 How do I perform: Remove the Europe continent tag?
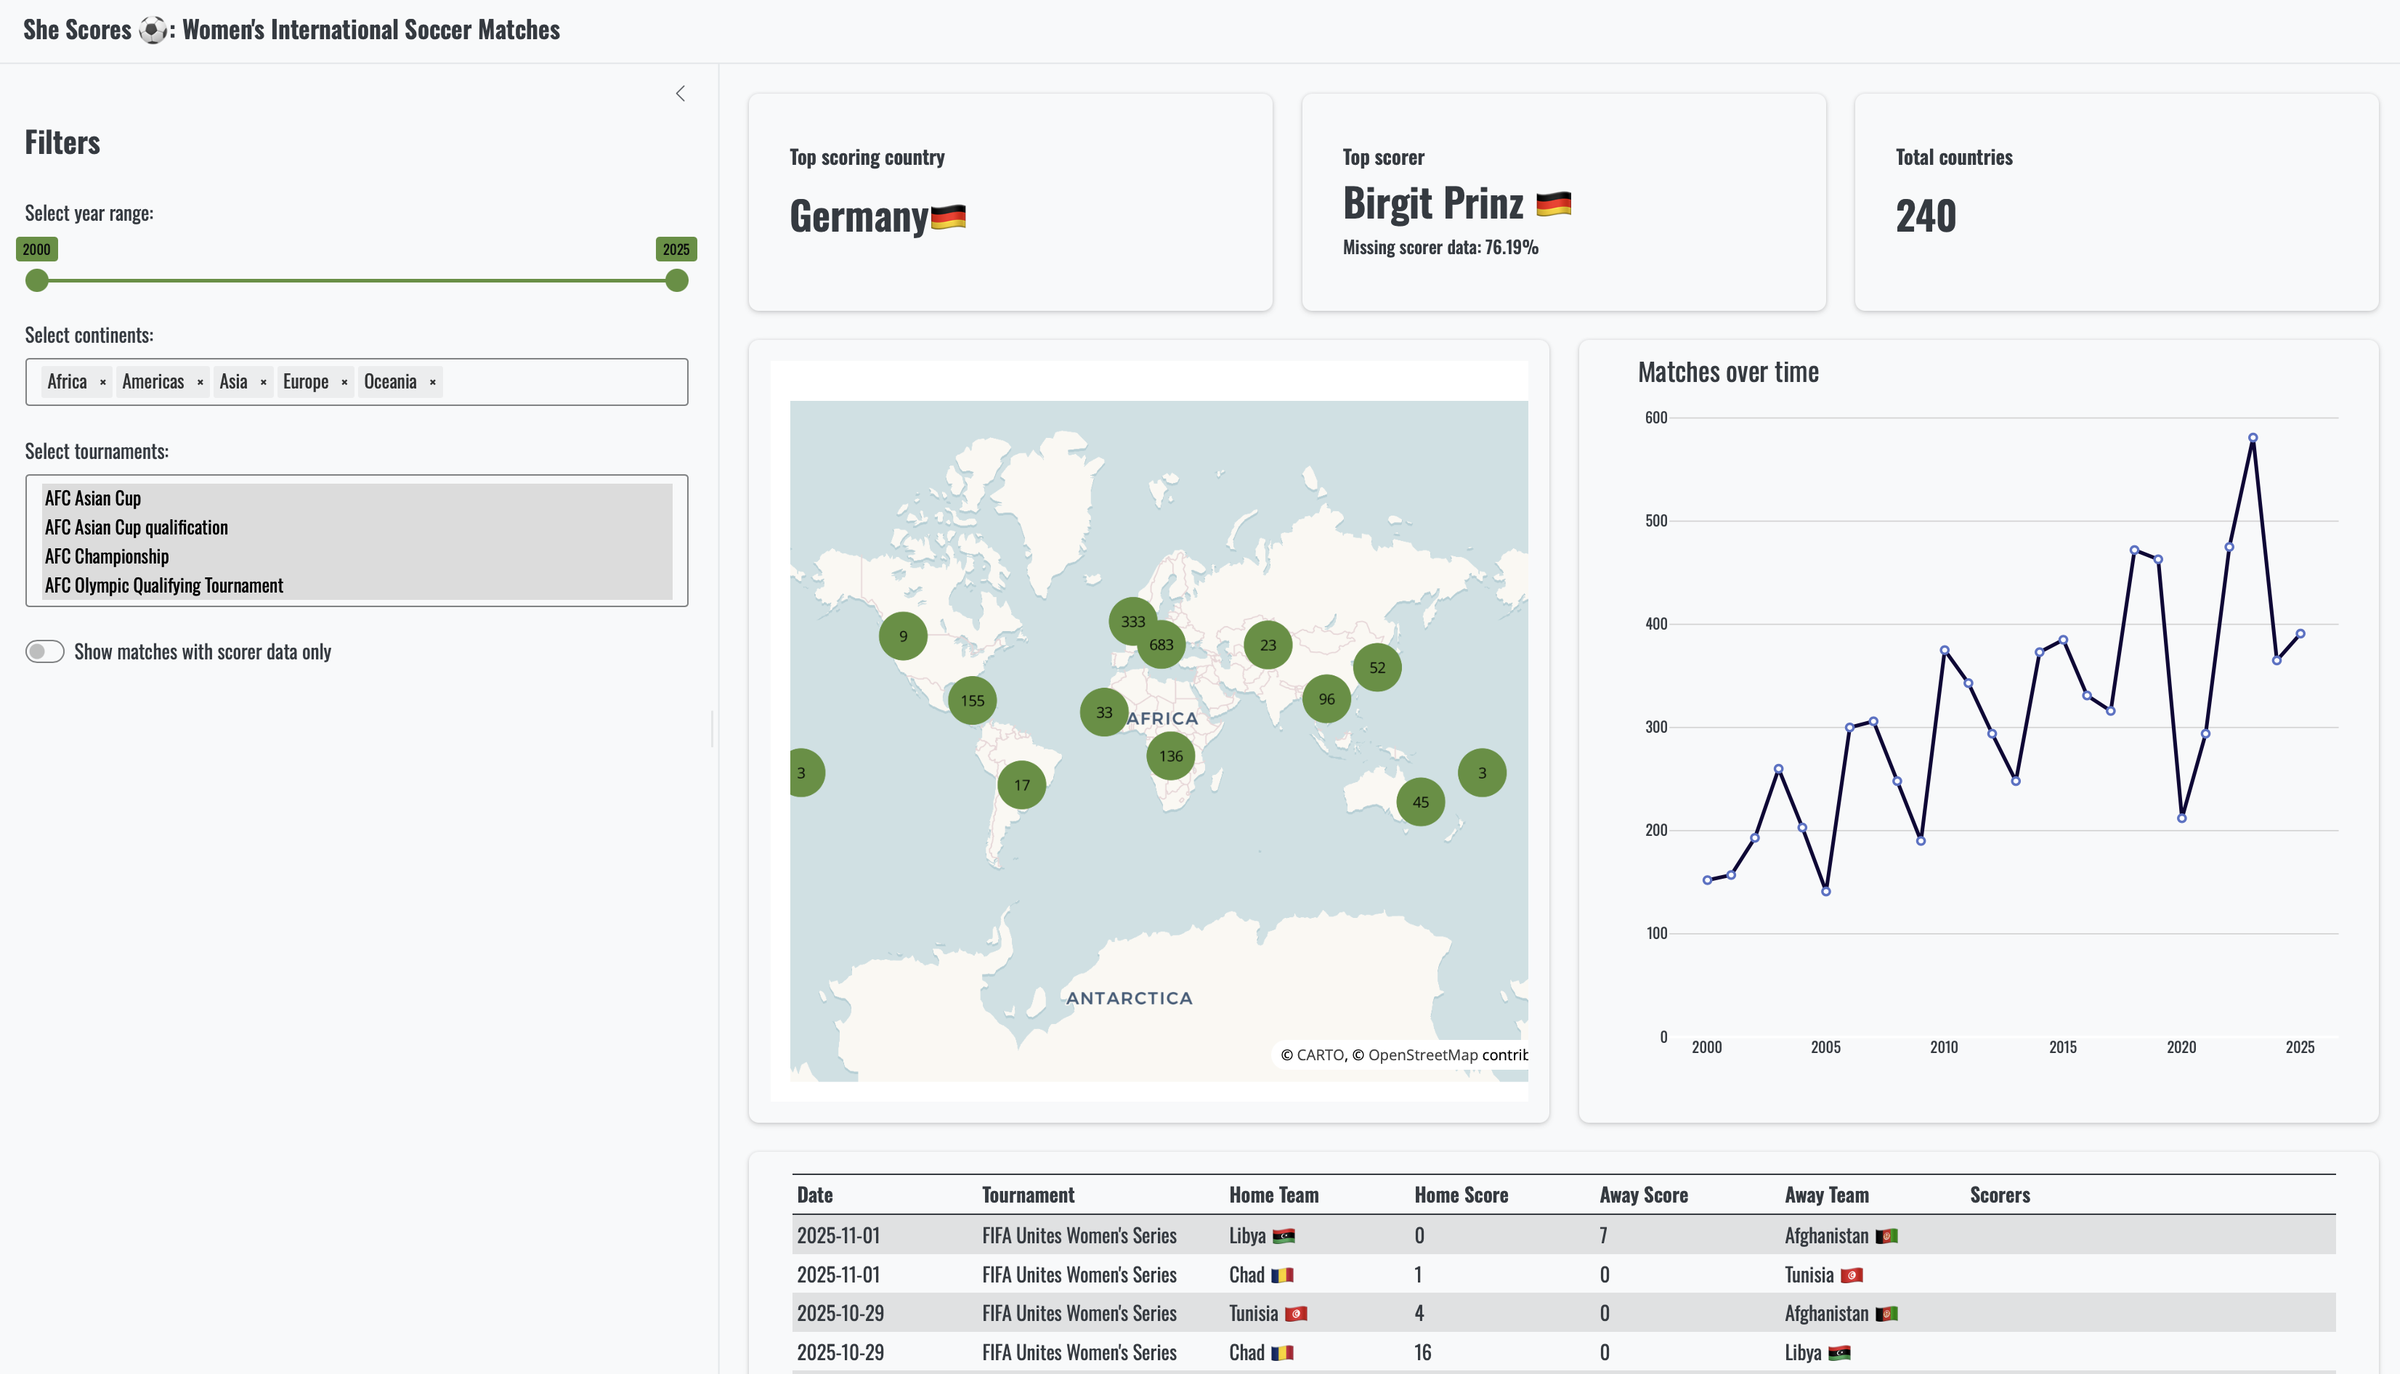point(344,382)
